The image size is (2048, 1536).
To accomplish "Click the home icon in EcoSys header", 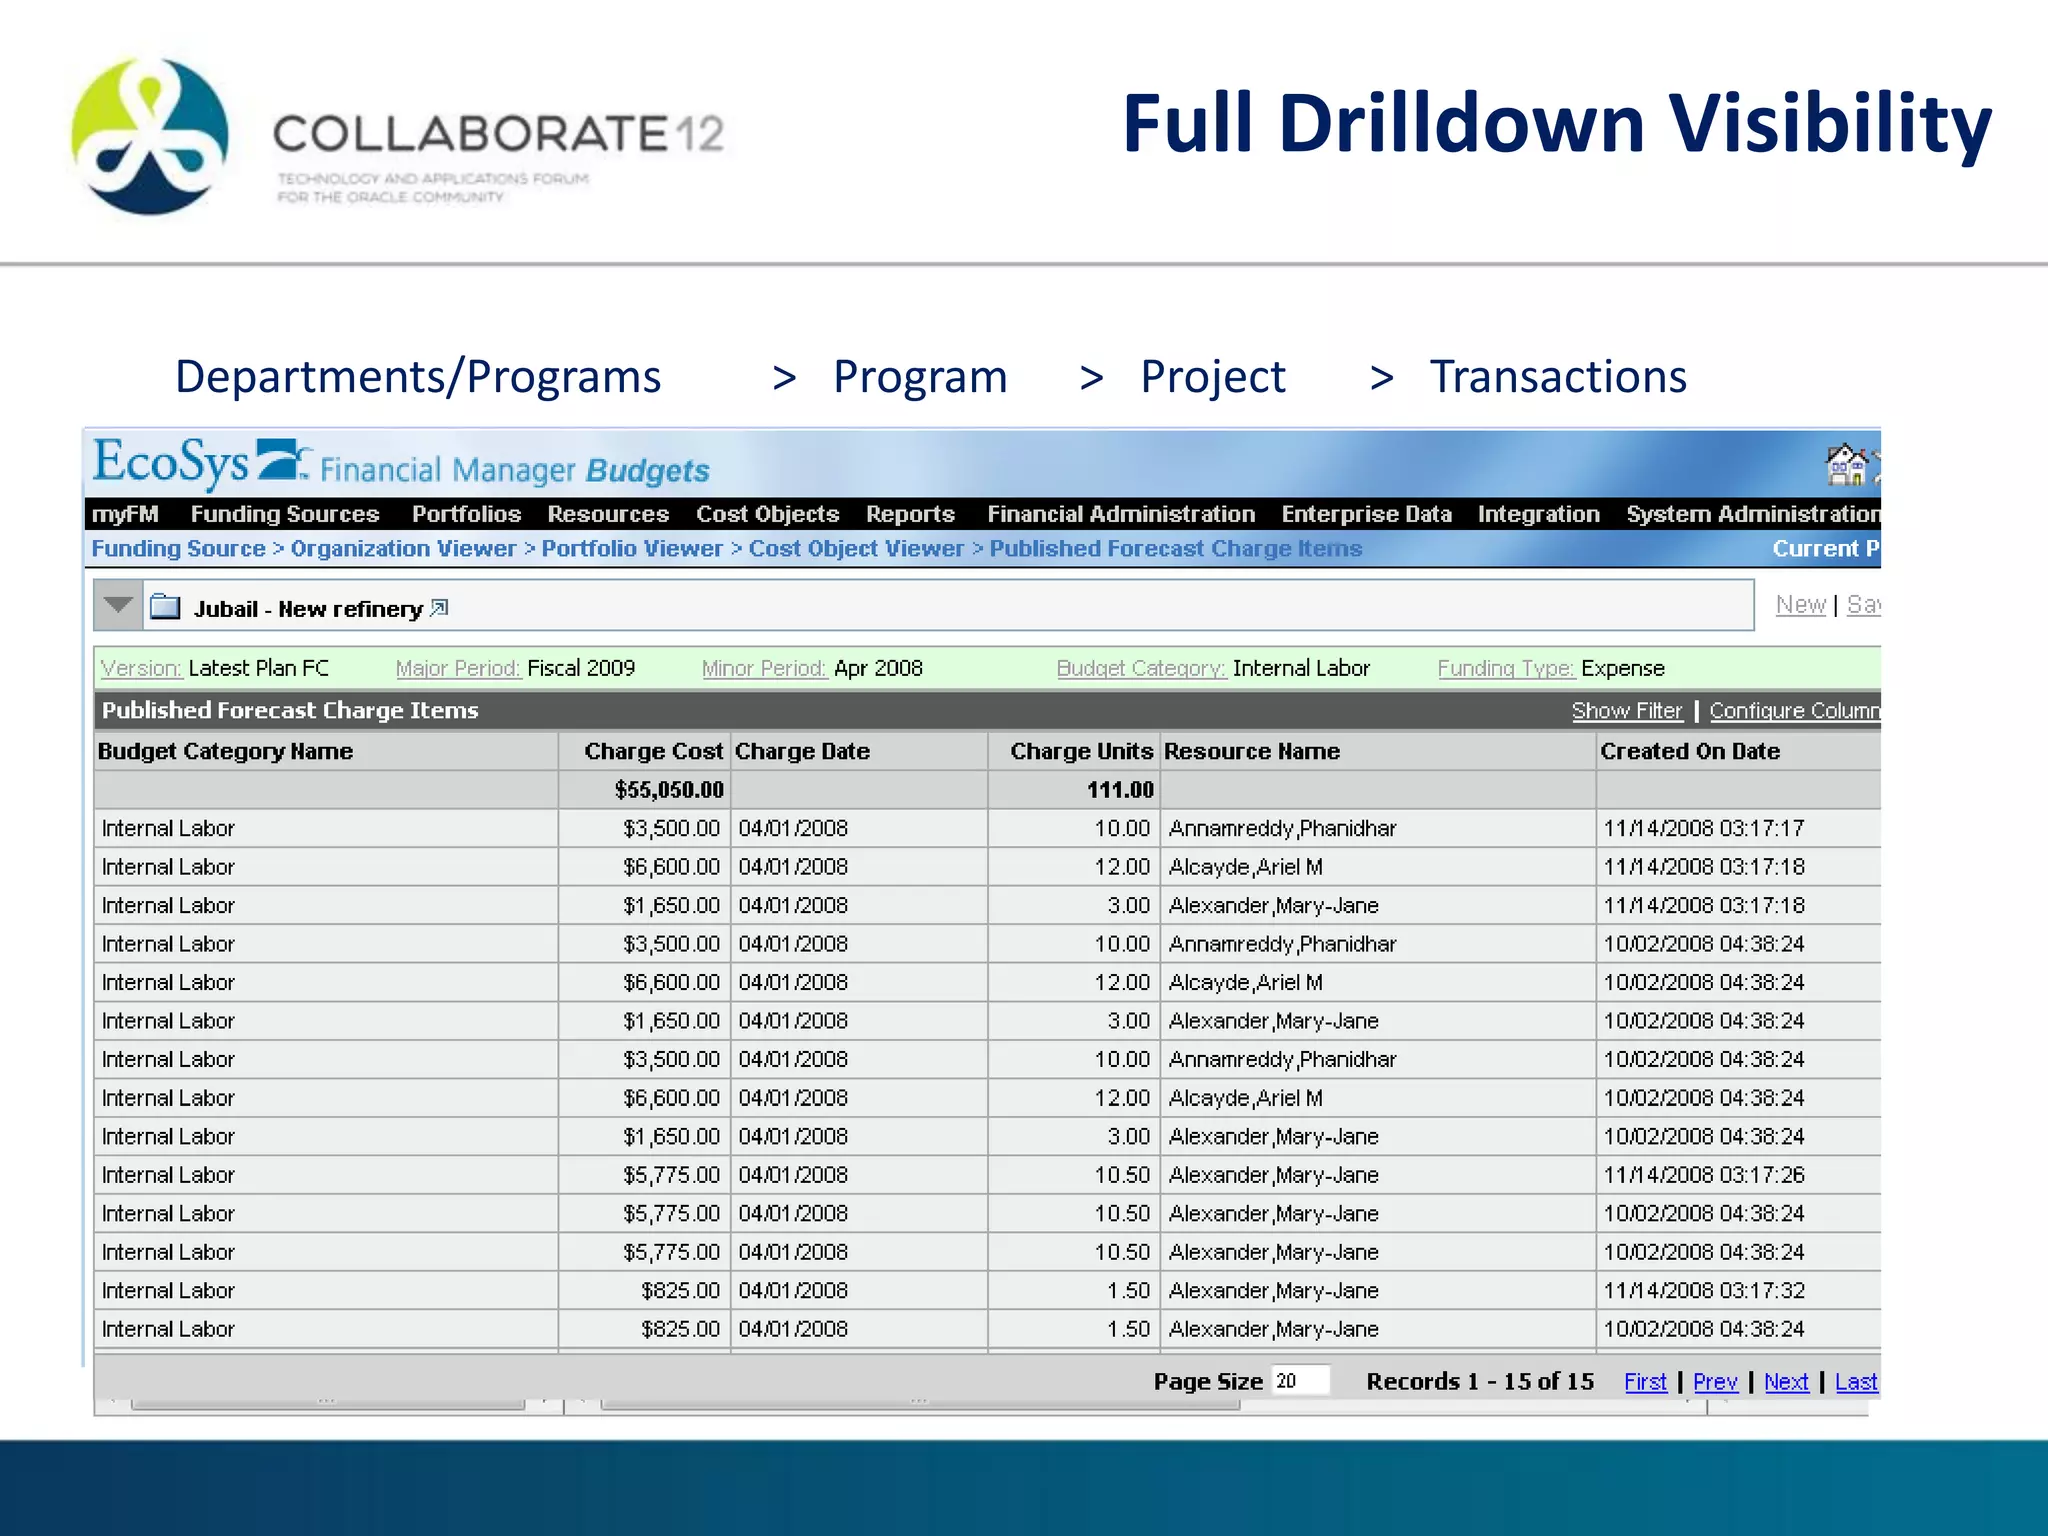I will pos(1846,466).
